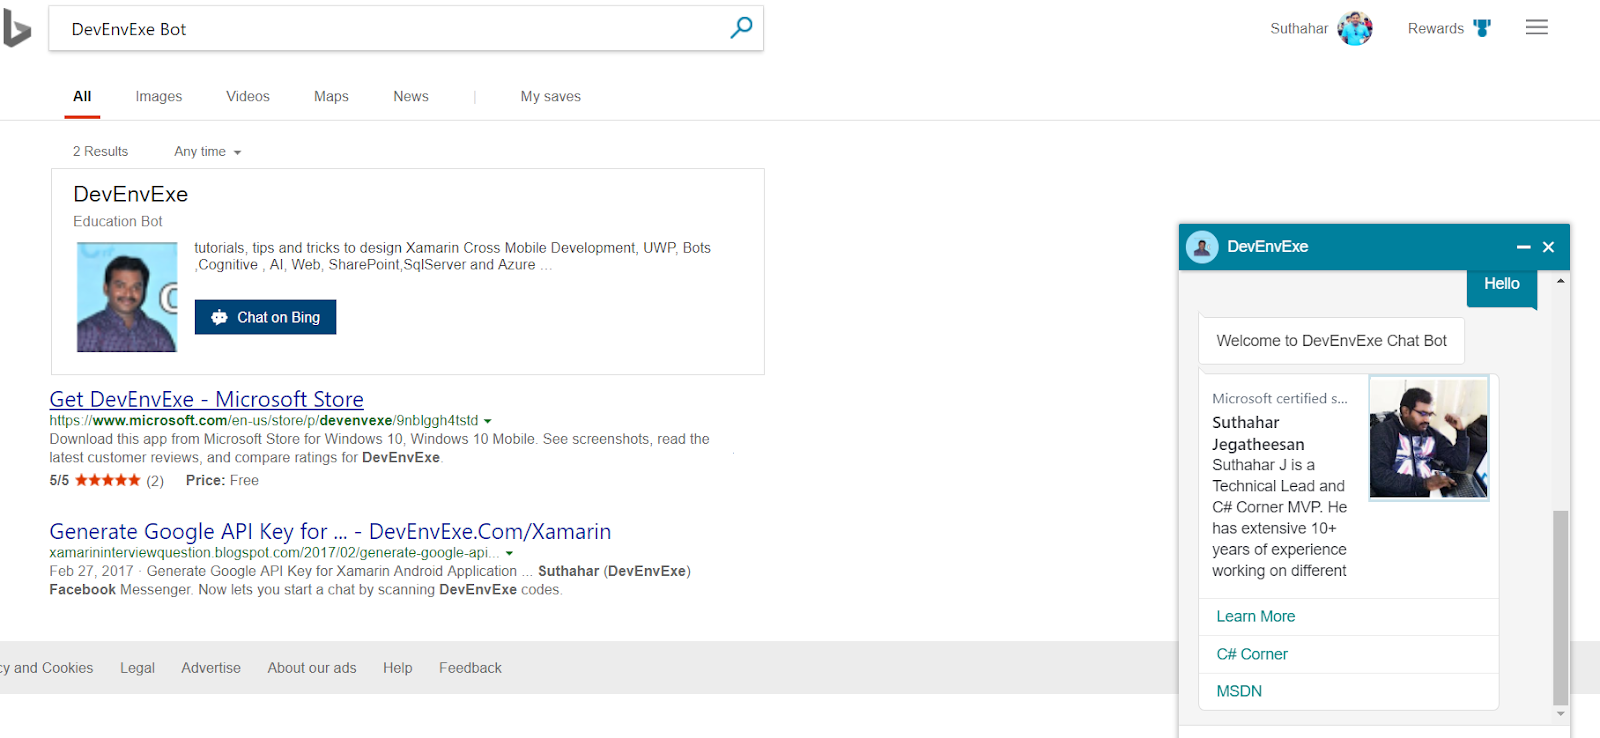1600x738 pixels.
Task: Click the search magnifier icon
Action: [x=741, y=28]
